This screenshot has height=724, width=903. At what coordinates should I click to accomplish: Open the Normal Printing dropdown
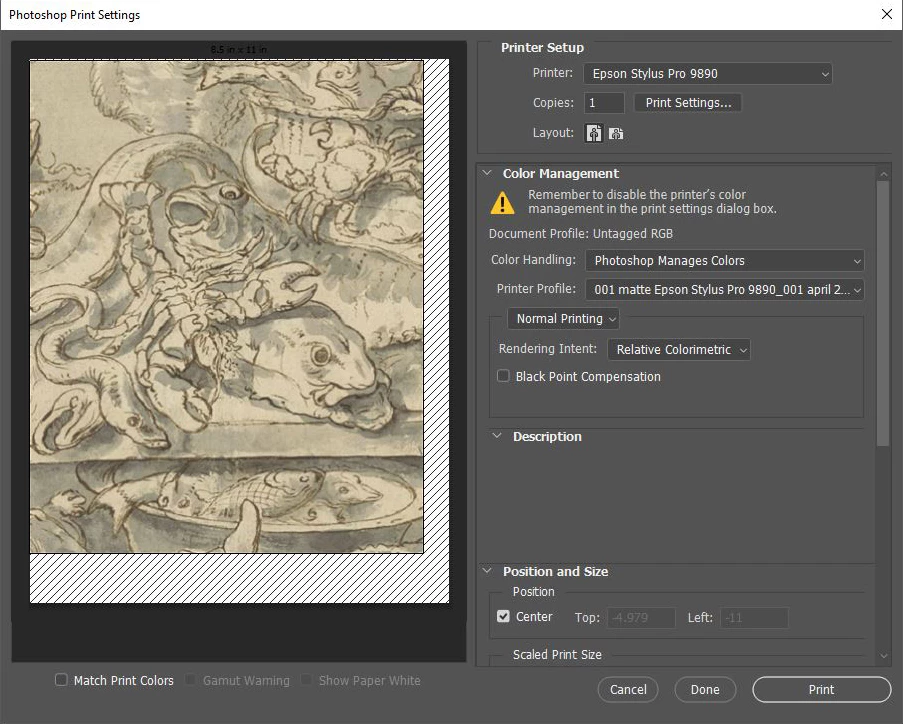(563, 319)
